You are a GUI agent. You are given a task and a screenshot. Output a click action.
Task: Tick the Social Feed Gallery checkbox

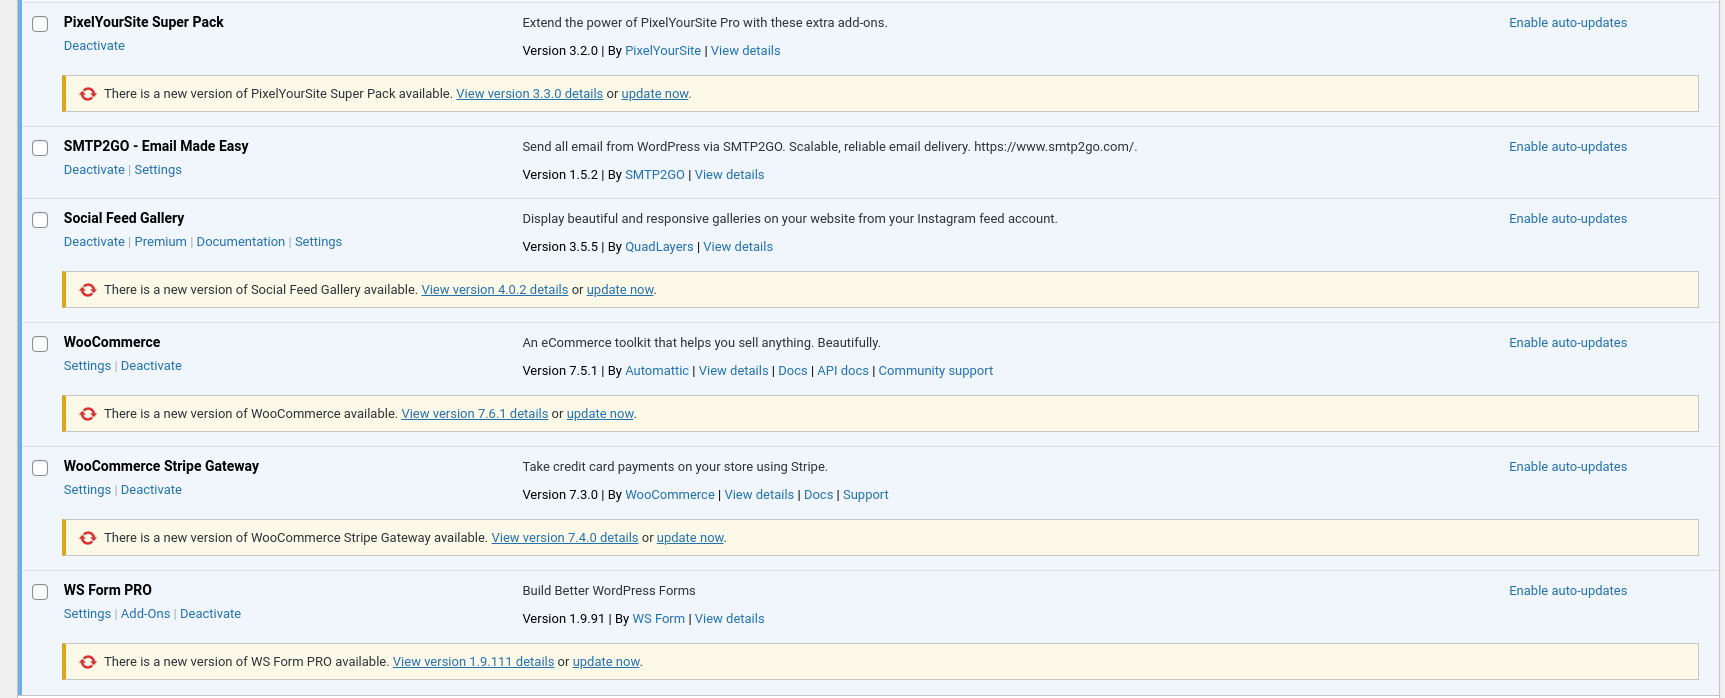click(x=40, y=220)
